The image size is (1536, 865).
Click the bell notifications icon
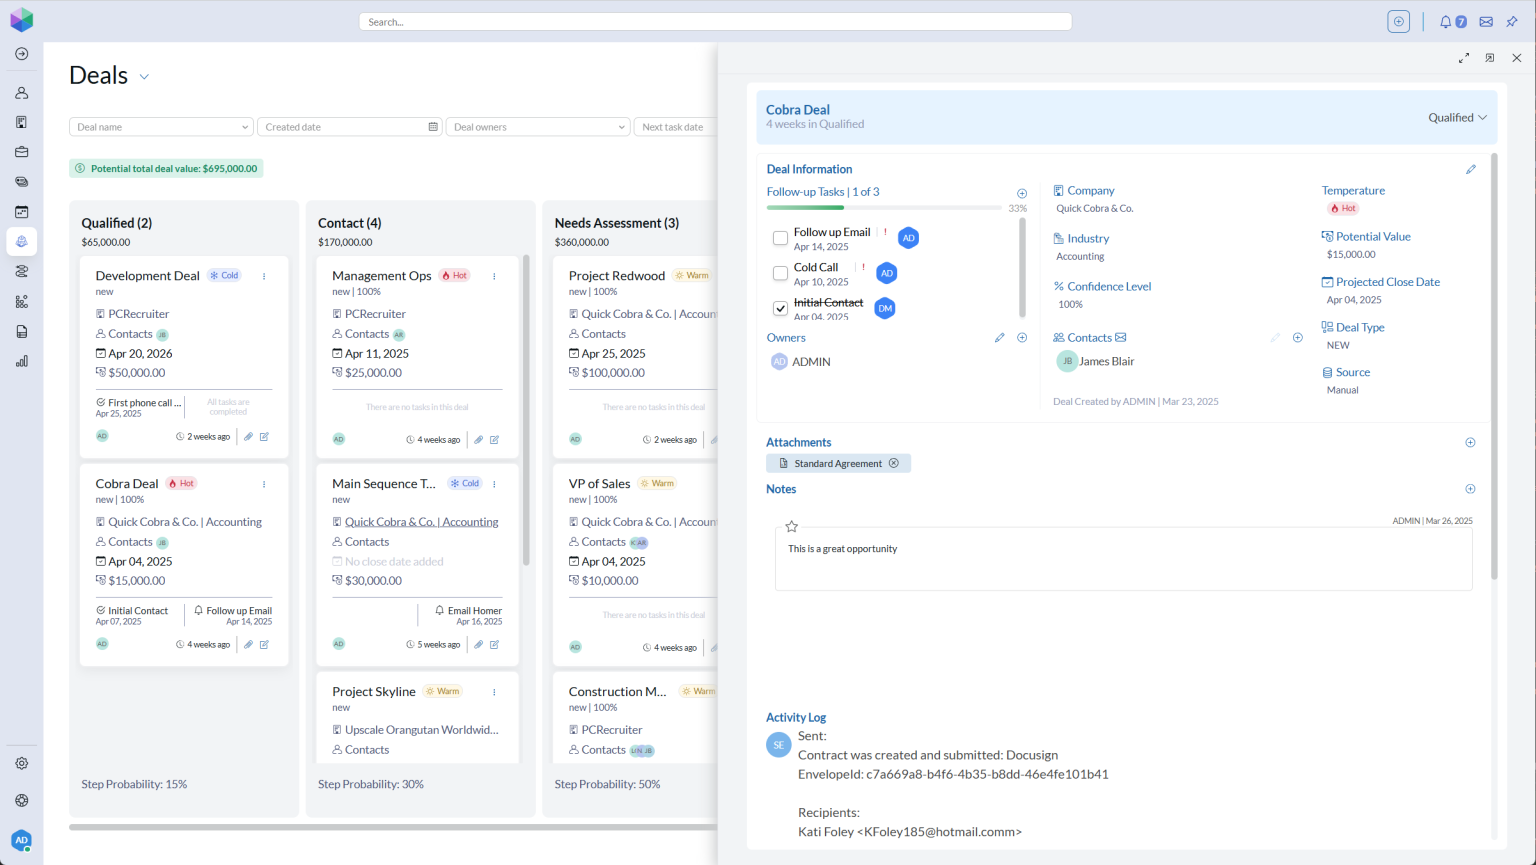[x=1443, y=22]
